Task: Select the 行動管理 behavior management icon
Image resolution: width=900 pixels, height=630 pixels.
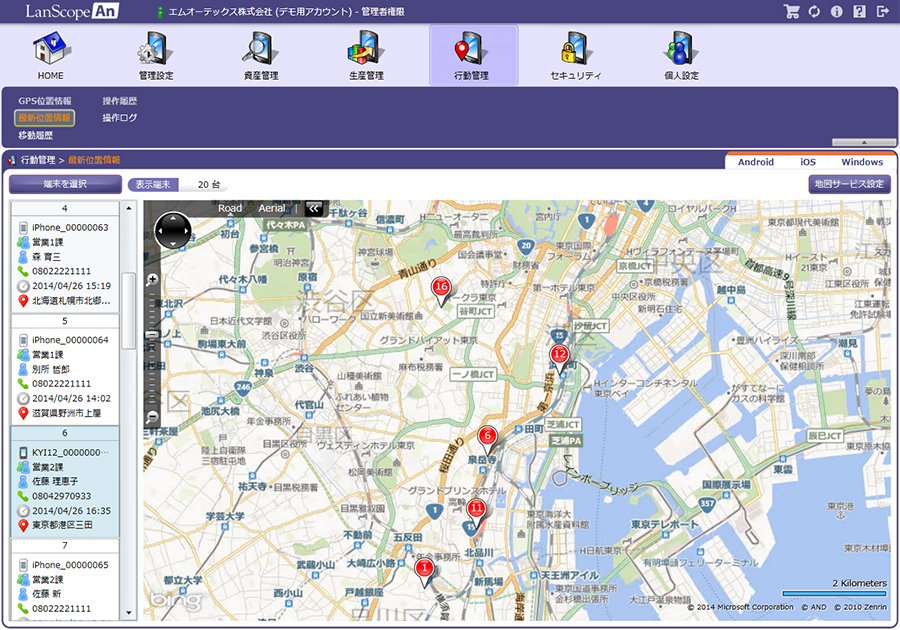Action: coord(472,56)
